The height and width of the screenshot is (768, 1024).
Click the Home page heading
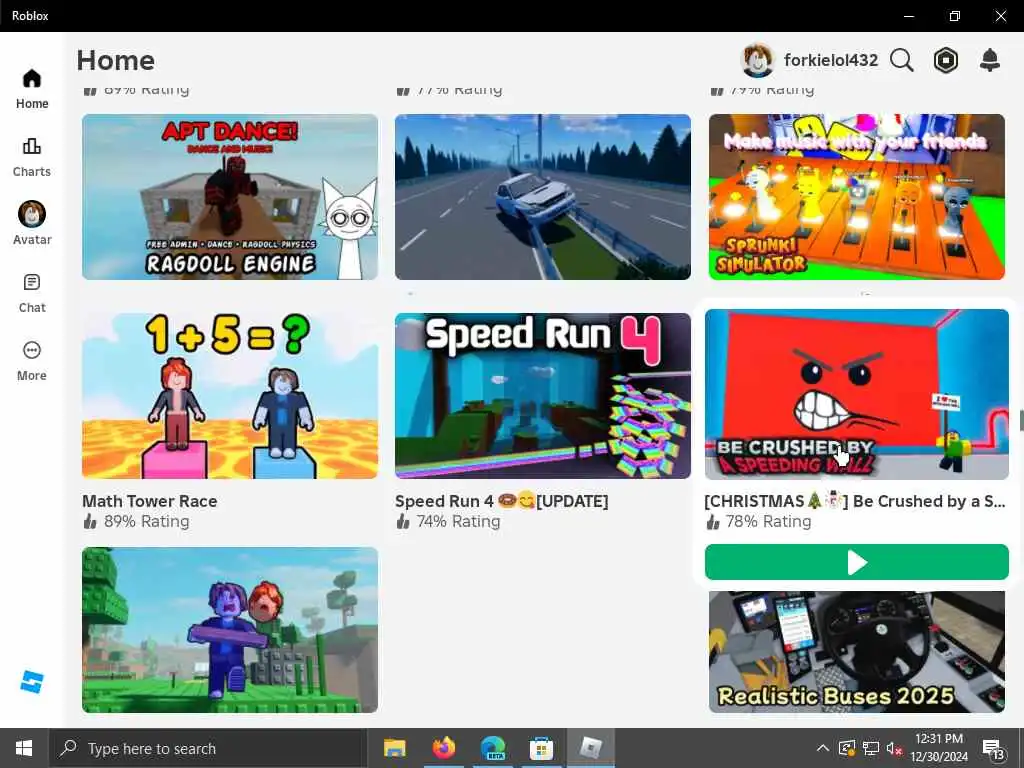[x=116, y=60]
